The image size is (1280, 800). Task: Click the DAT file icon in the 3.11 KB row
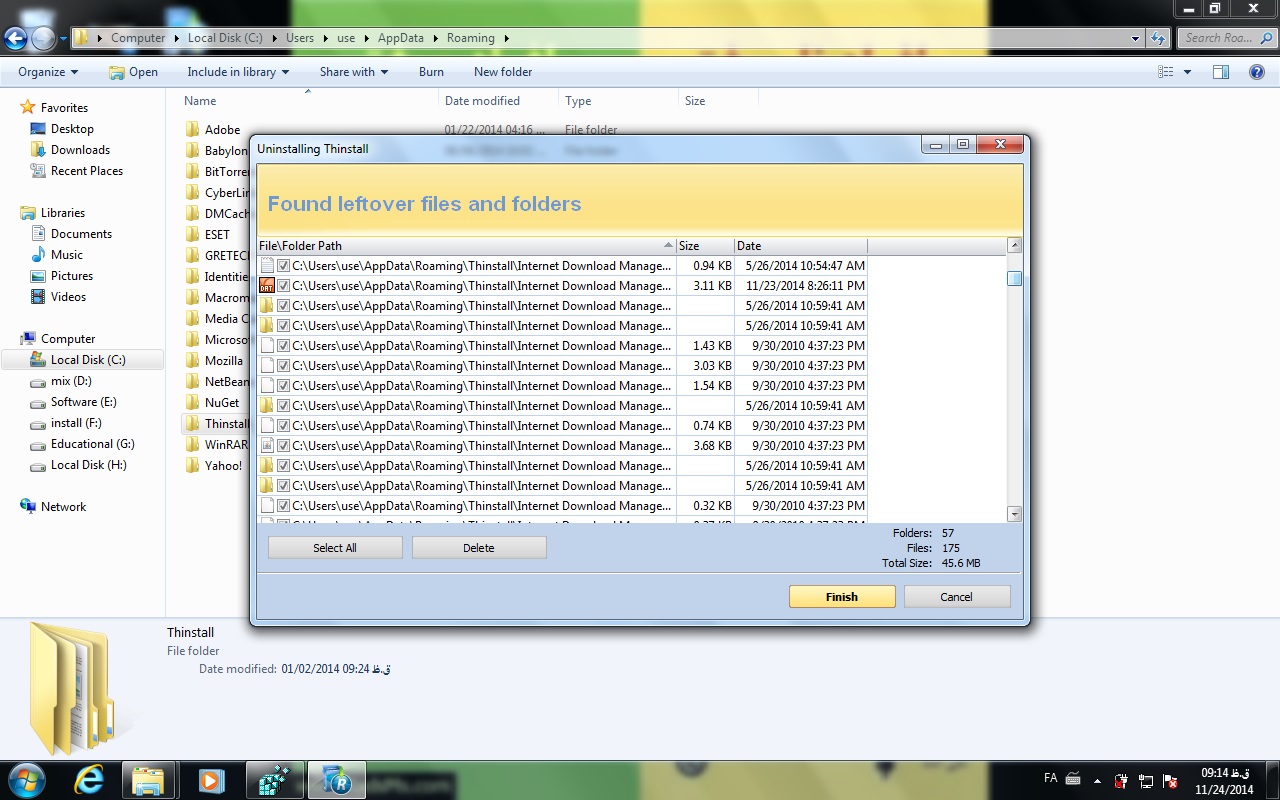point(267,286)
